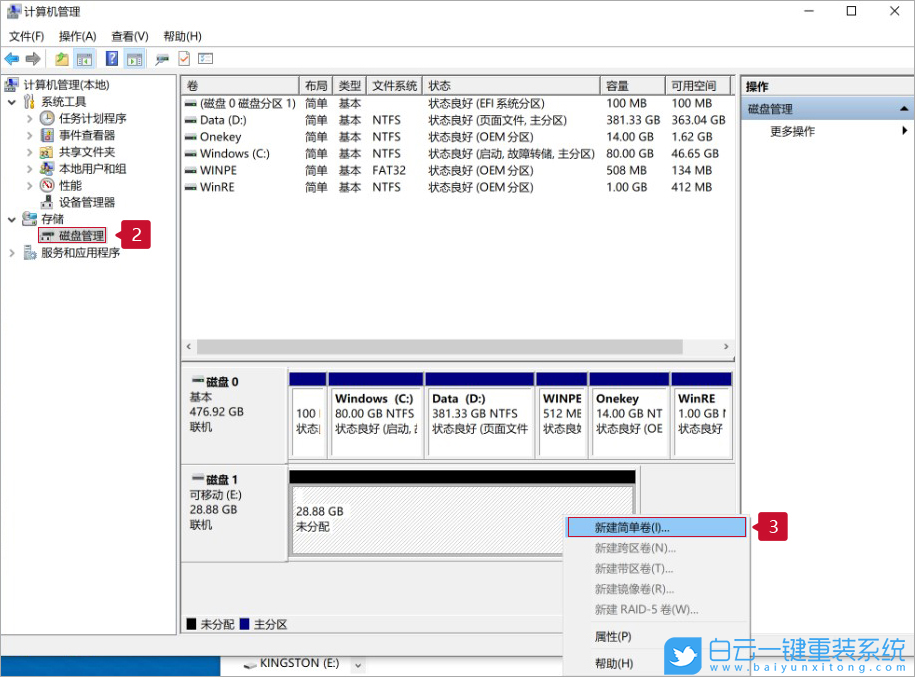Open the 查看(V) menu
Image resolution: width=917 pixels, height=680 pixels.
click(129, 36)
